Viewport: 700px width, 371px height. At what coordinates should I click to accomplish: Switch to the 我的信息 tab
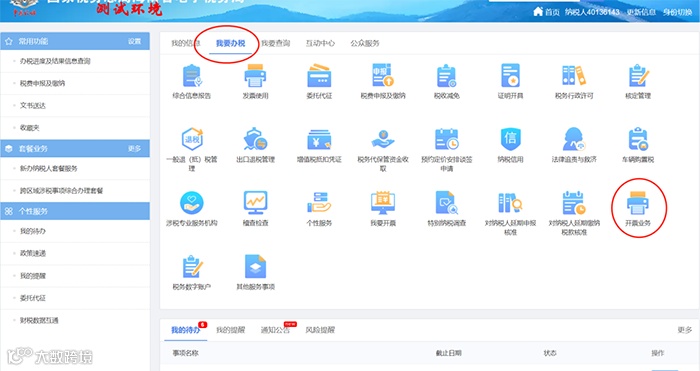[x=186, y=43]
